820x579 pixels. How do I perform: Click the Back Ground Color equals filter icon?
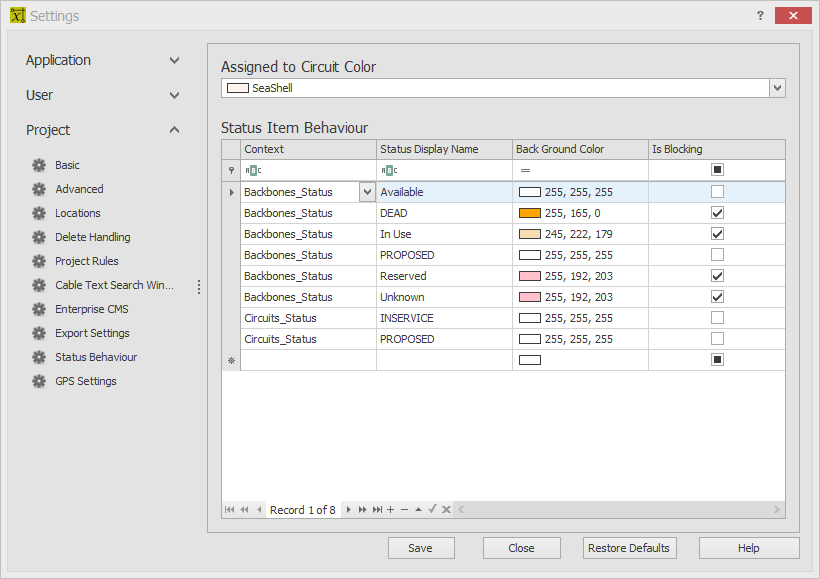pyautogui.click(x=526, y=171)
